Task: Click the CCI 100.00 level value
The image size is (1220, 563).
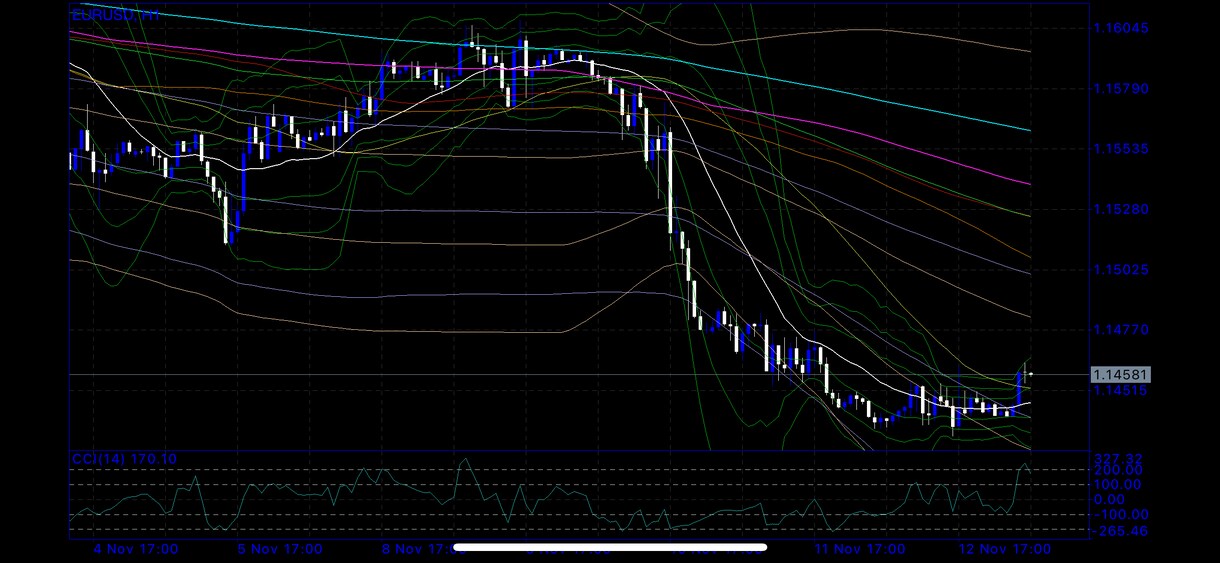Action: [x=1119, y=485]
